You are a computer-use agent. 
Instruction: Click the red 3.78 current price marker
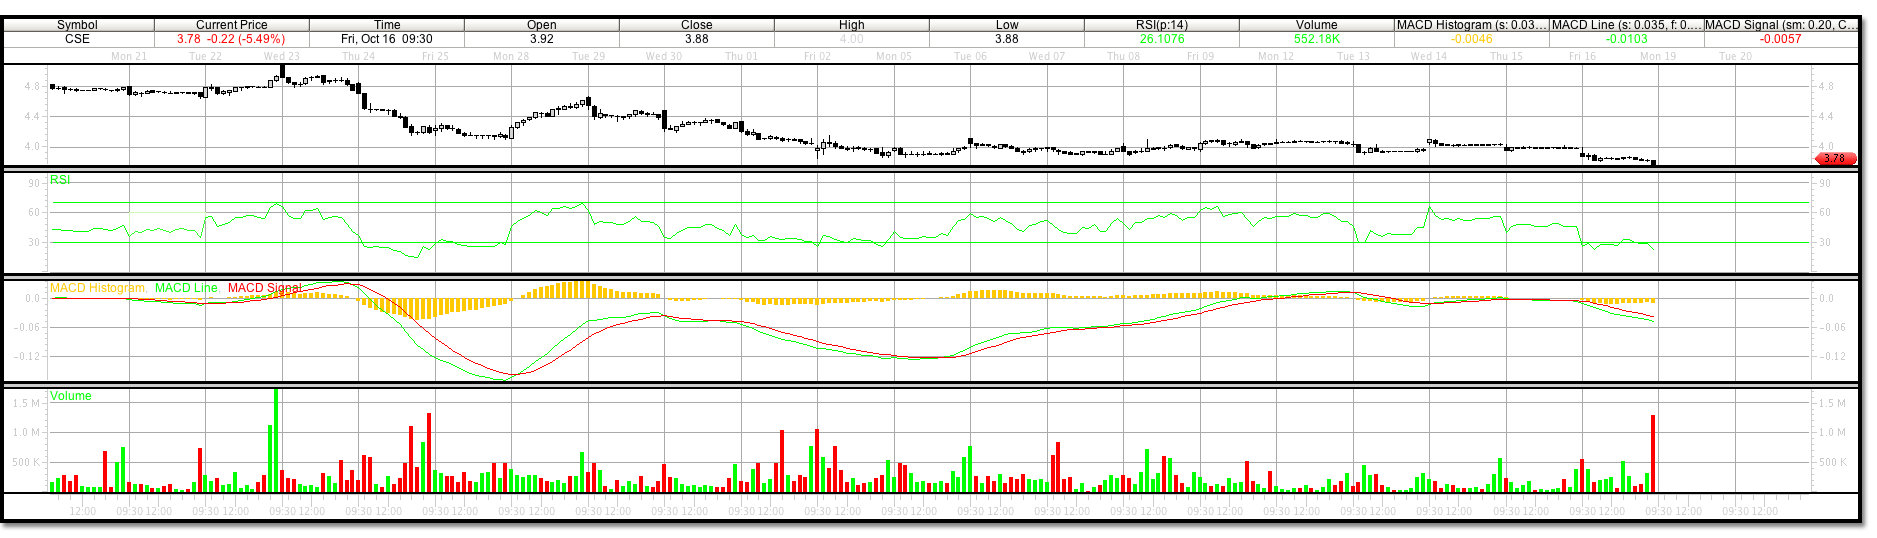pos(1835,158)
